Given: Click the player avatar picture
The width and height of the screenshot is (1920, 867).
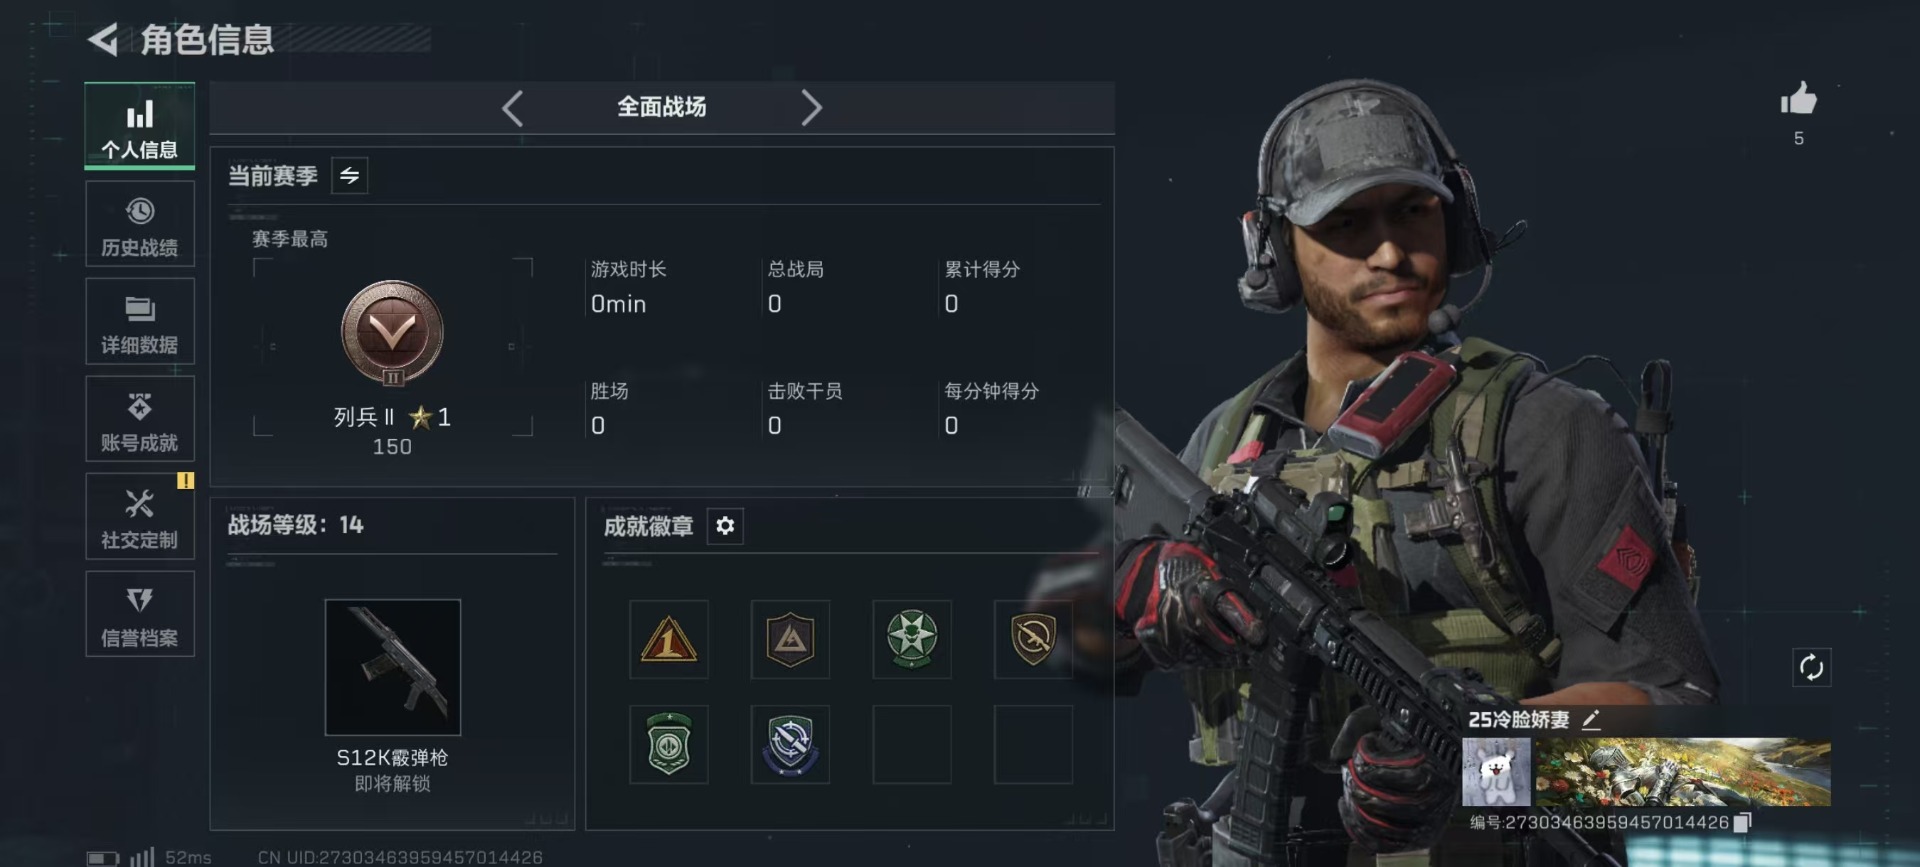Looking at the screenshot, I should pos(1496,772).
